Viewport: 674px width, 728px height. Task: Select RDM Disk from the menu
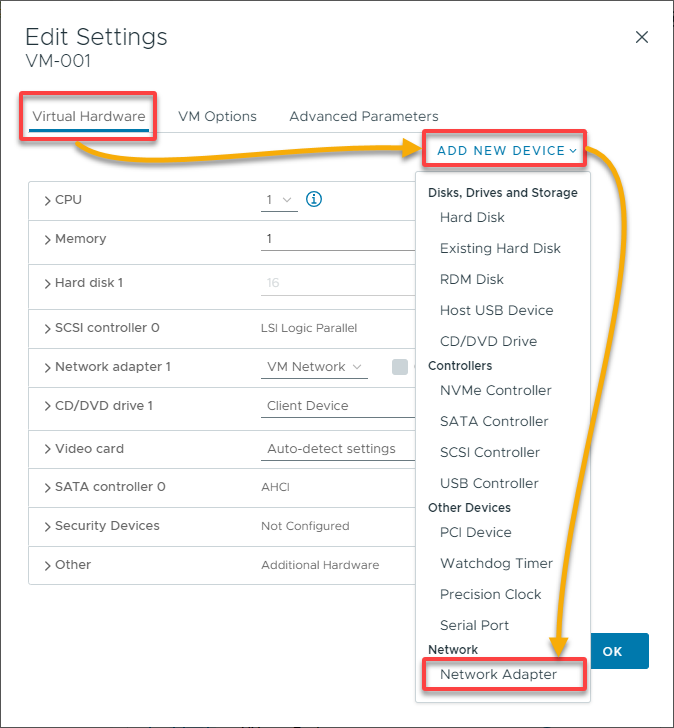click(x=472, y=279)
